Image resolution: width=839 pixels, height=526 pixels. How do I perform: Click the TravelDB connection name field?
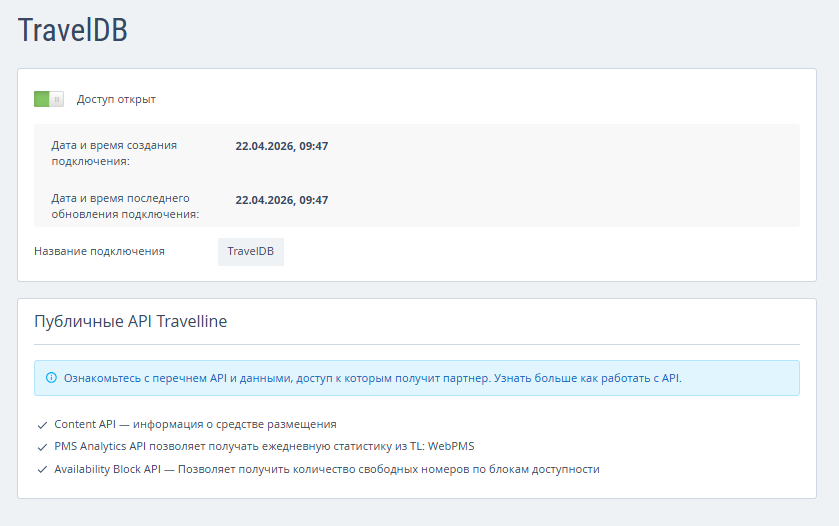tap(251, 251)
